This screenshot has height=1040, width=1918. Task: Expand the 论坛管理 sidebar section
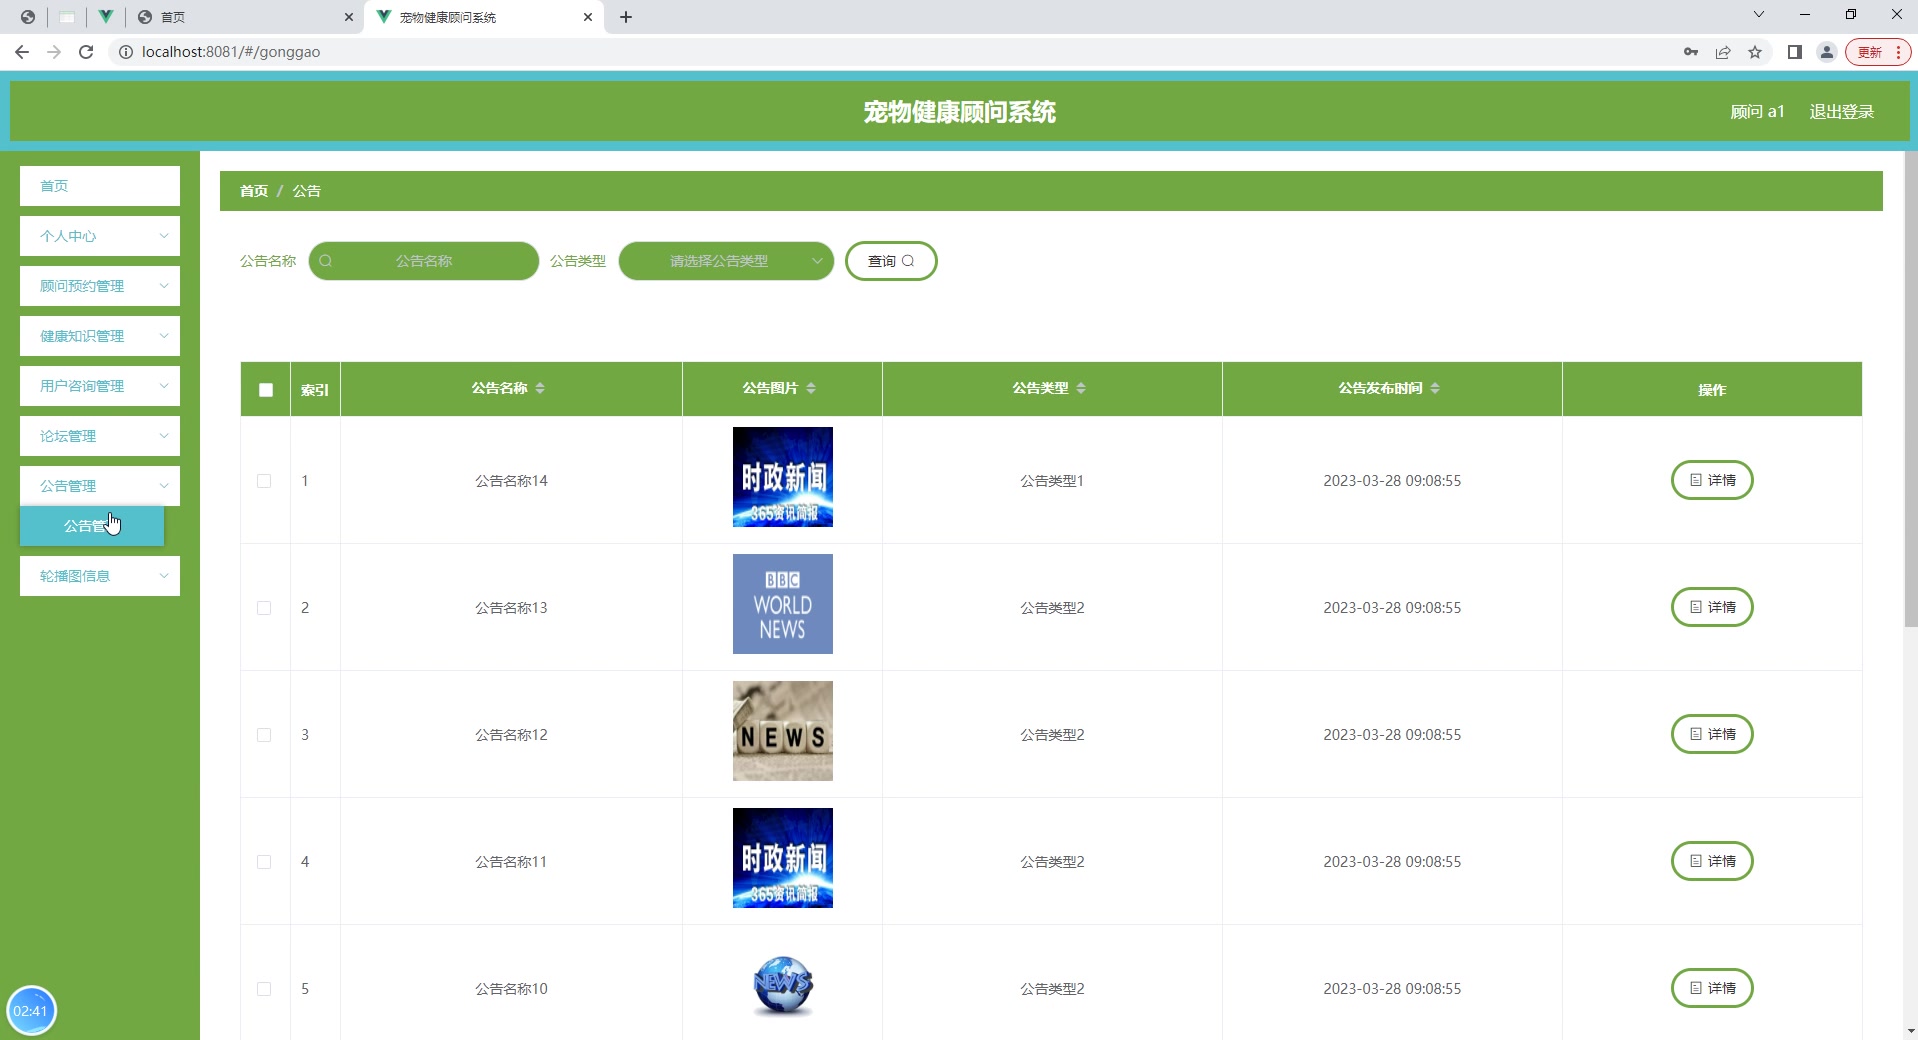99,436
